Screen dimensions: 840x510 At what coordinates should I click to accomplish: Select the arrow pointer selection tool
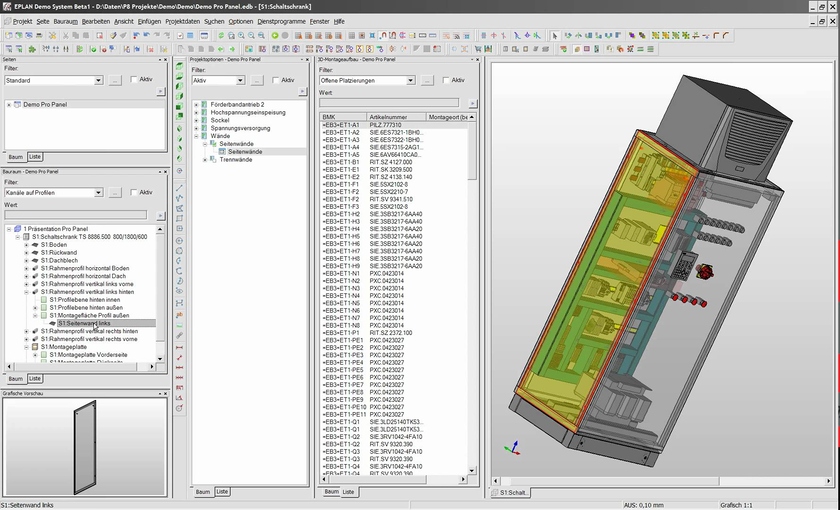pos(553,35)
